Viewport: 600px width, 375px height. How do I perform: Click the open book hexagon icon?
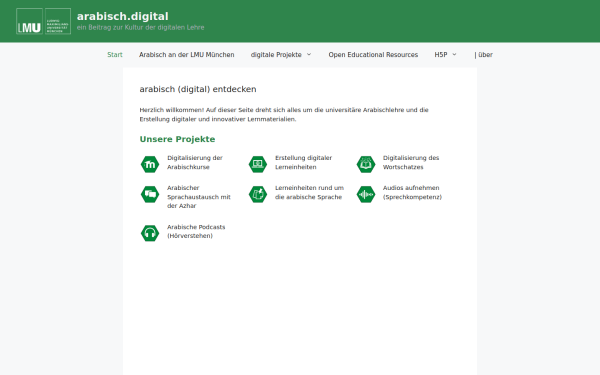(366, 165)
